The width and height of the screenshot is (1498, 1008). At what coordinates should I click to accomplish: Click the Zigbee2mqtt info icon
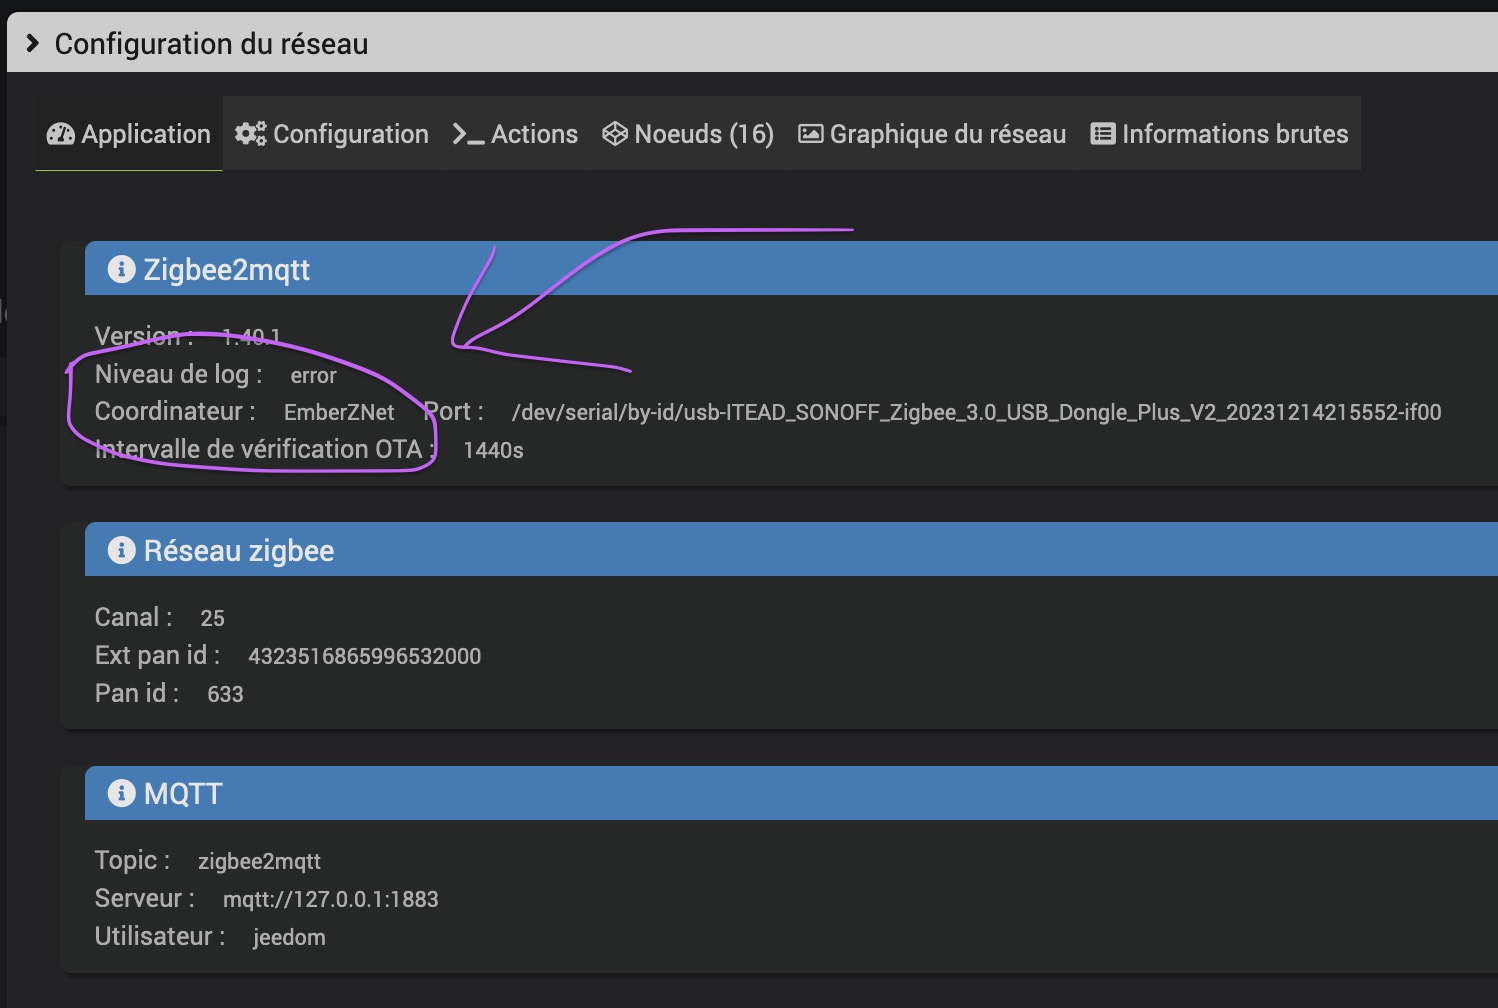tap(121, 269)
